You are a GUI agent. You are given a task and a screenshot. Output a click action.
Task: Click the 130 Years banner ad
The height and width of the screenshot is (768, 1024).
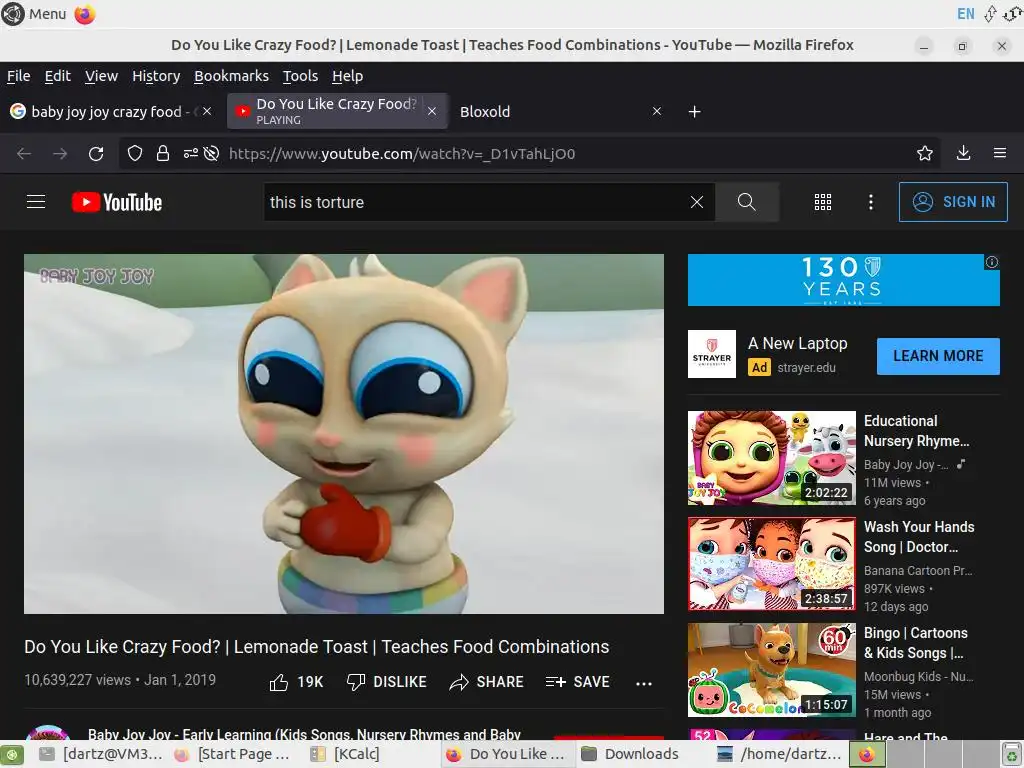tap(843, 280)
